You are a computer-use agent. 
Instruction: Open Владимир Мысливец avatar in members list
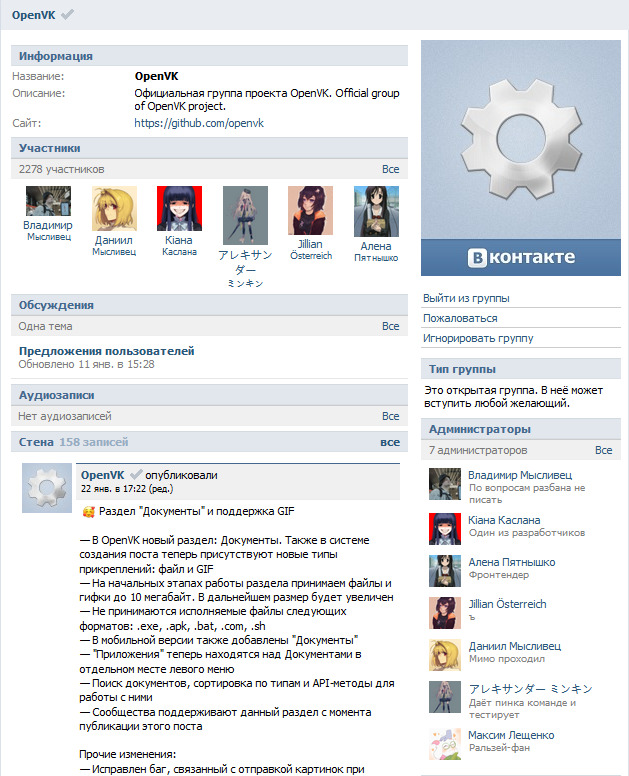point(48,201)
